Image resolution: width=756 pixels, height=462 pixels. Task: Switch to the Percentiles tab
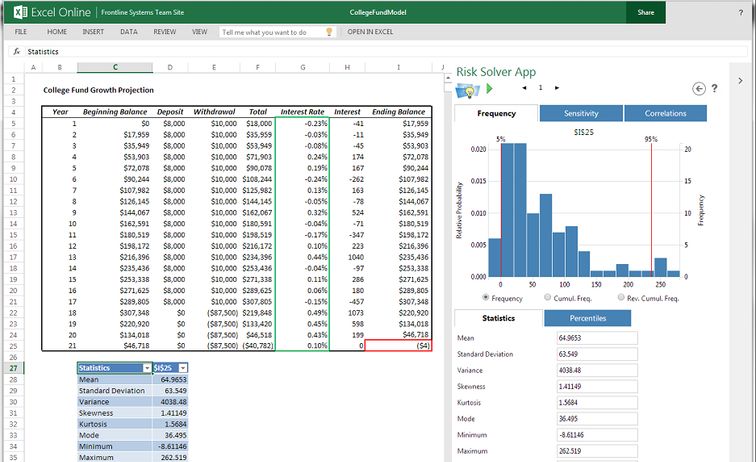587,318
